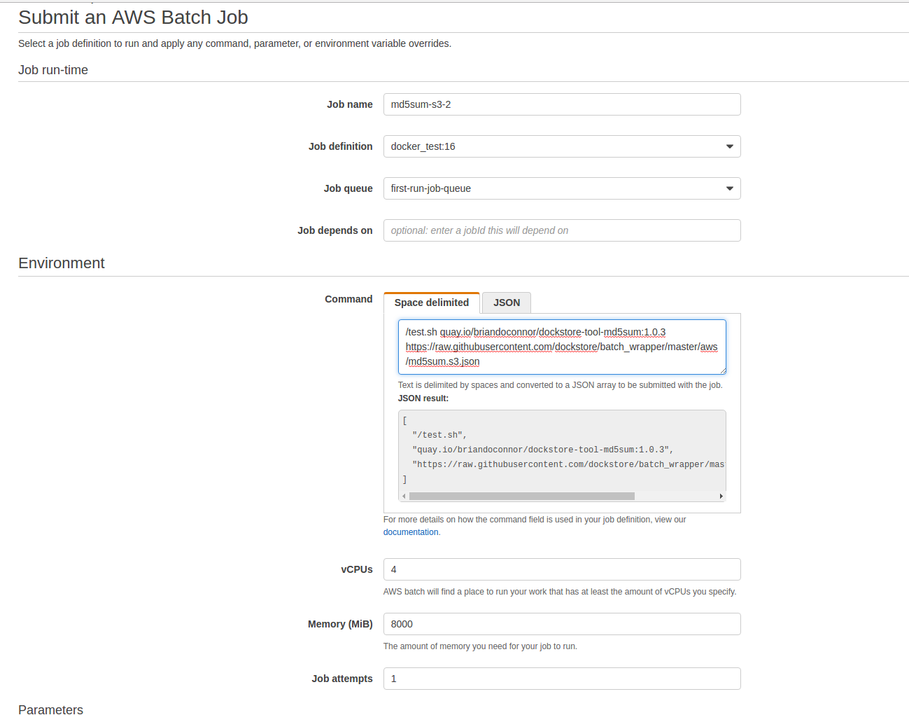Image resolution: width=909 pixels, height=715 pixels.
Task: Click the "Job queue" label
Action: (348, 188)
